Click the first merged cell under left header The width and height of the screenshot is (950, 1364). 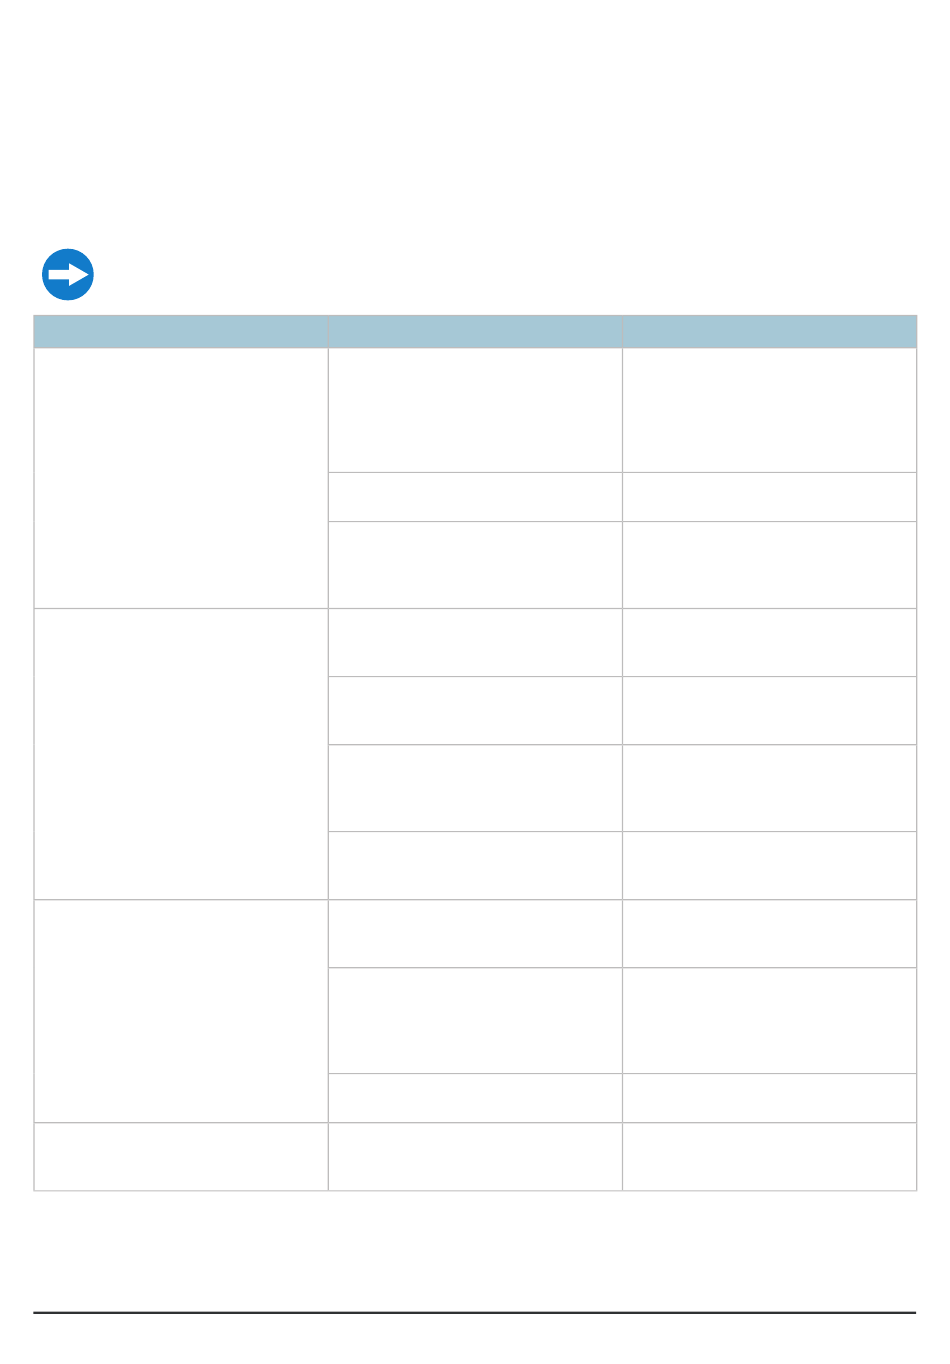point(181,478)
